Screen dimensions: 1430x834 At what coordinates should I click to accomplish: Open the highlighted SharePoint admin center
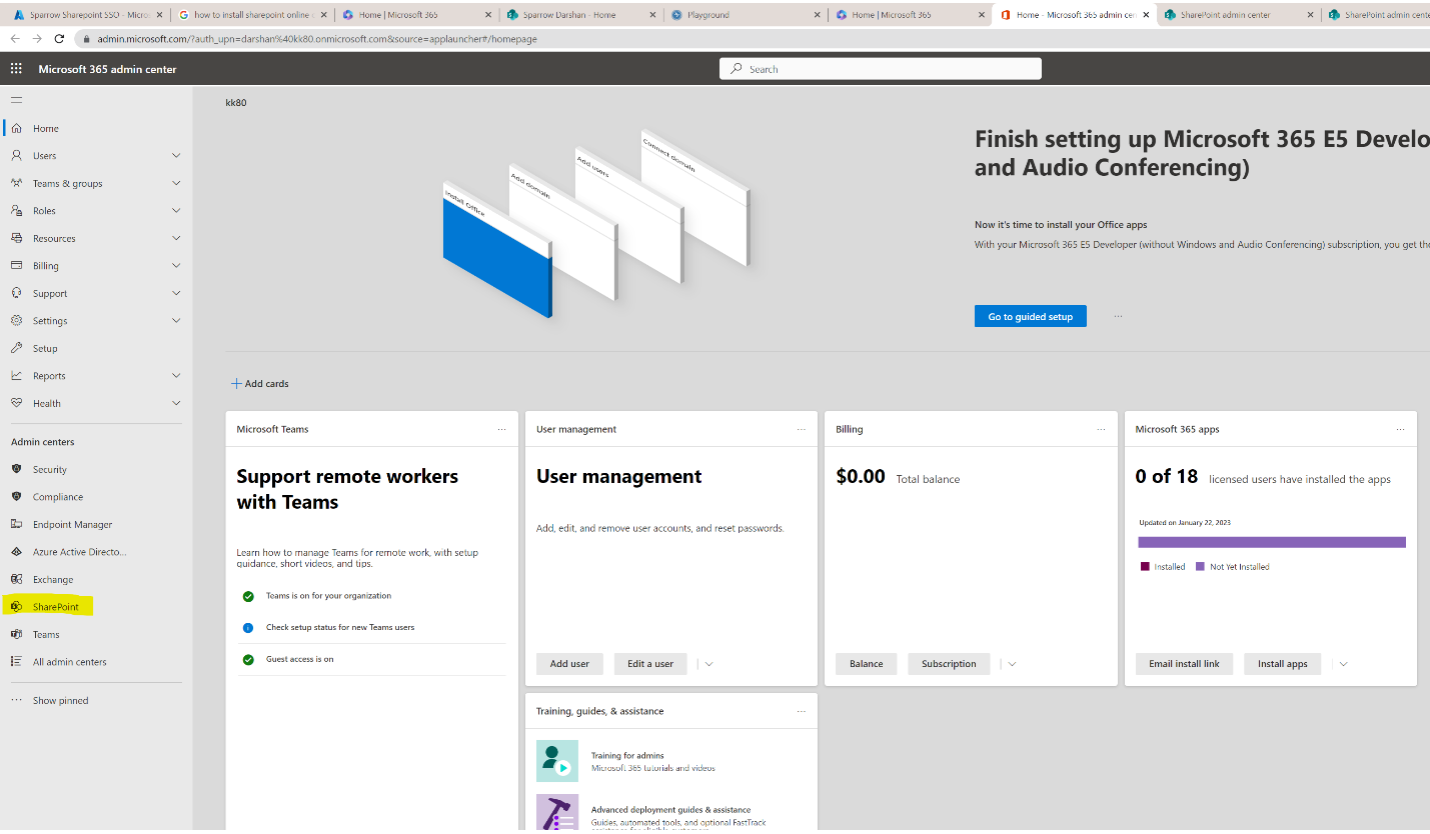(55, 607)
